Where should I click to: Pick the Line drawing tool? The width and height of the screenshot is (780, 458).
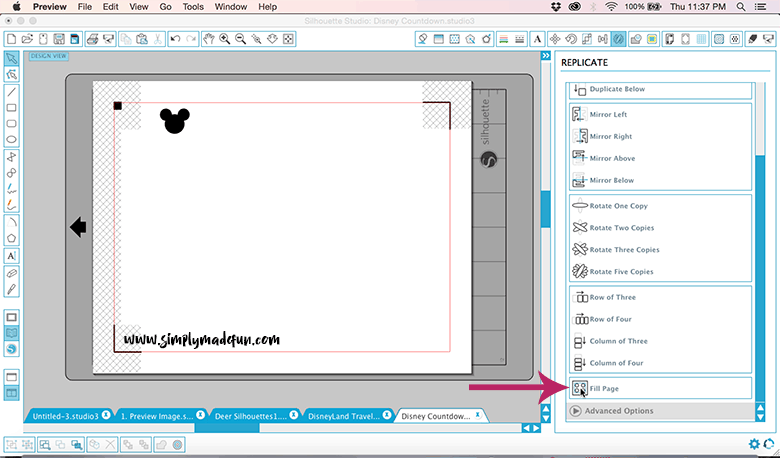click(x=11, y=92)
